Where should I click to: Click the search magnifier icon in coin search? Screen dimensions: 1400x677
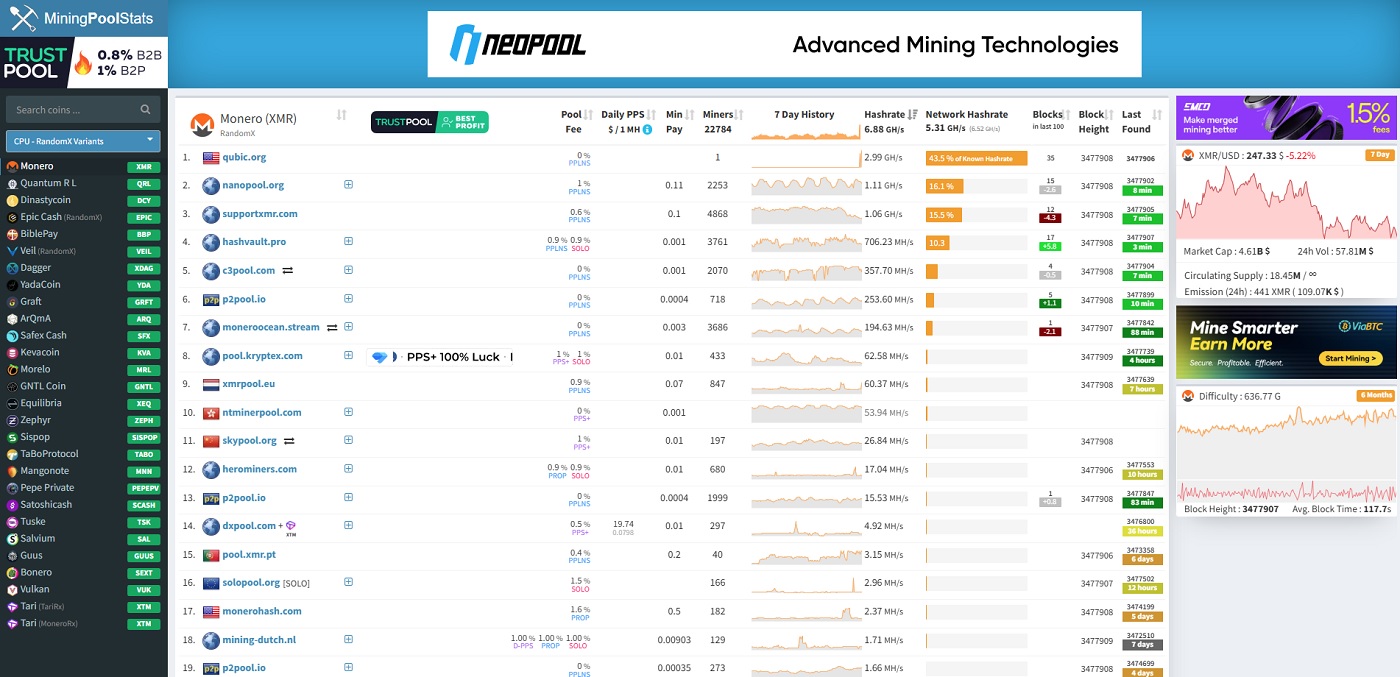coord(145,110)
